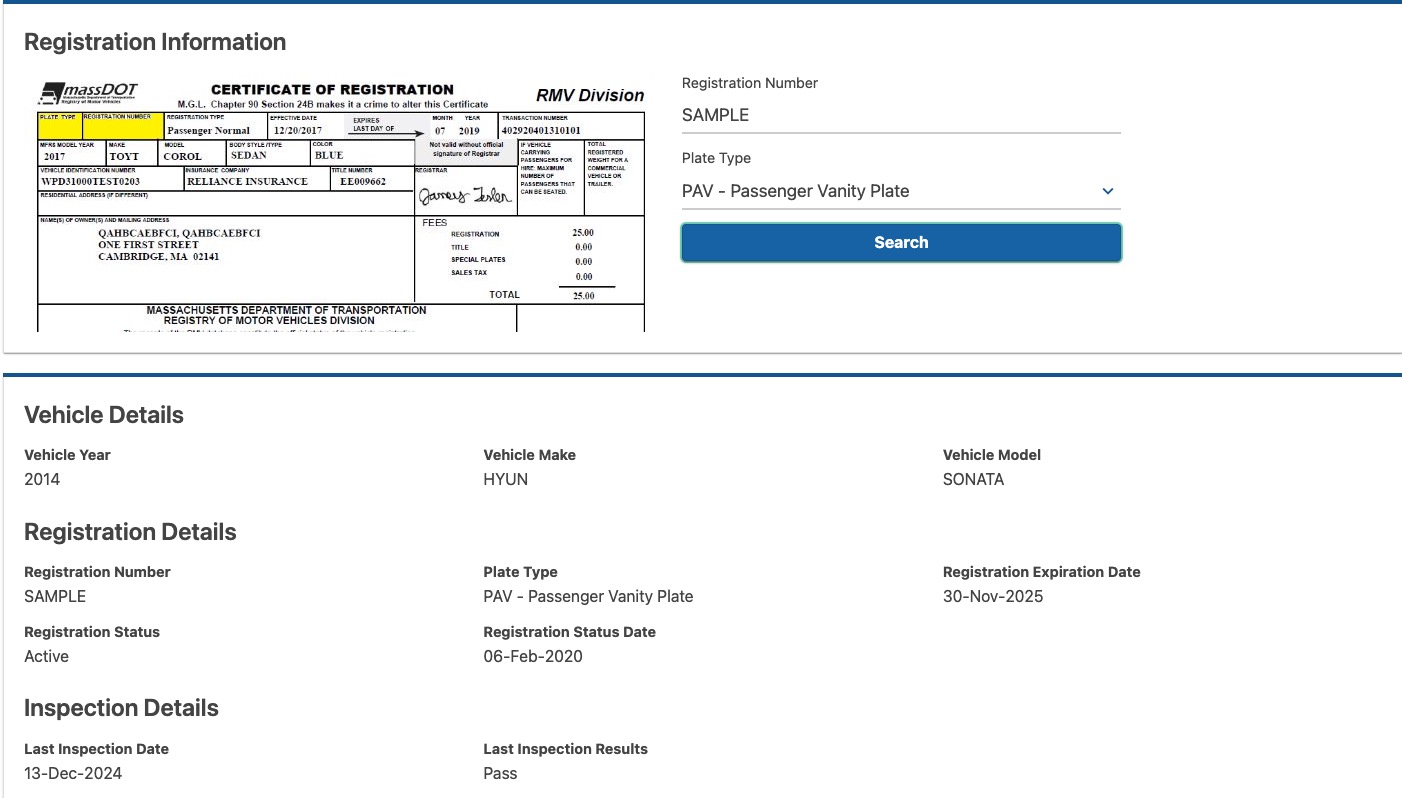
Task: Click the Vehicle Details heading
Action: click(x=103, y=414)
